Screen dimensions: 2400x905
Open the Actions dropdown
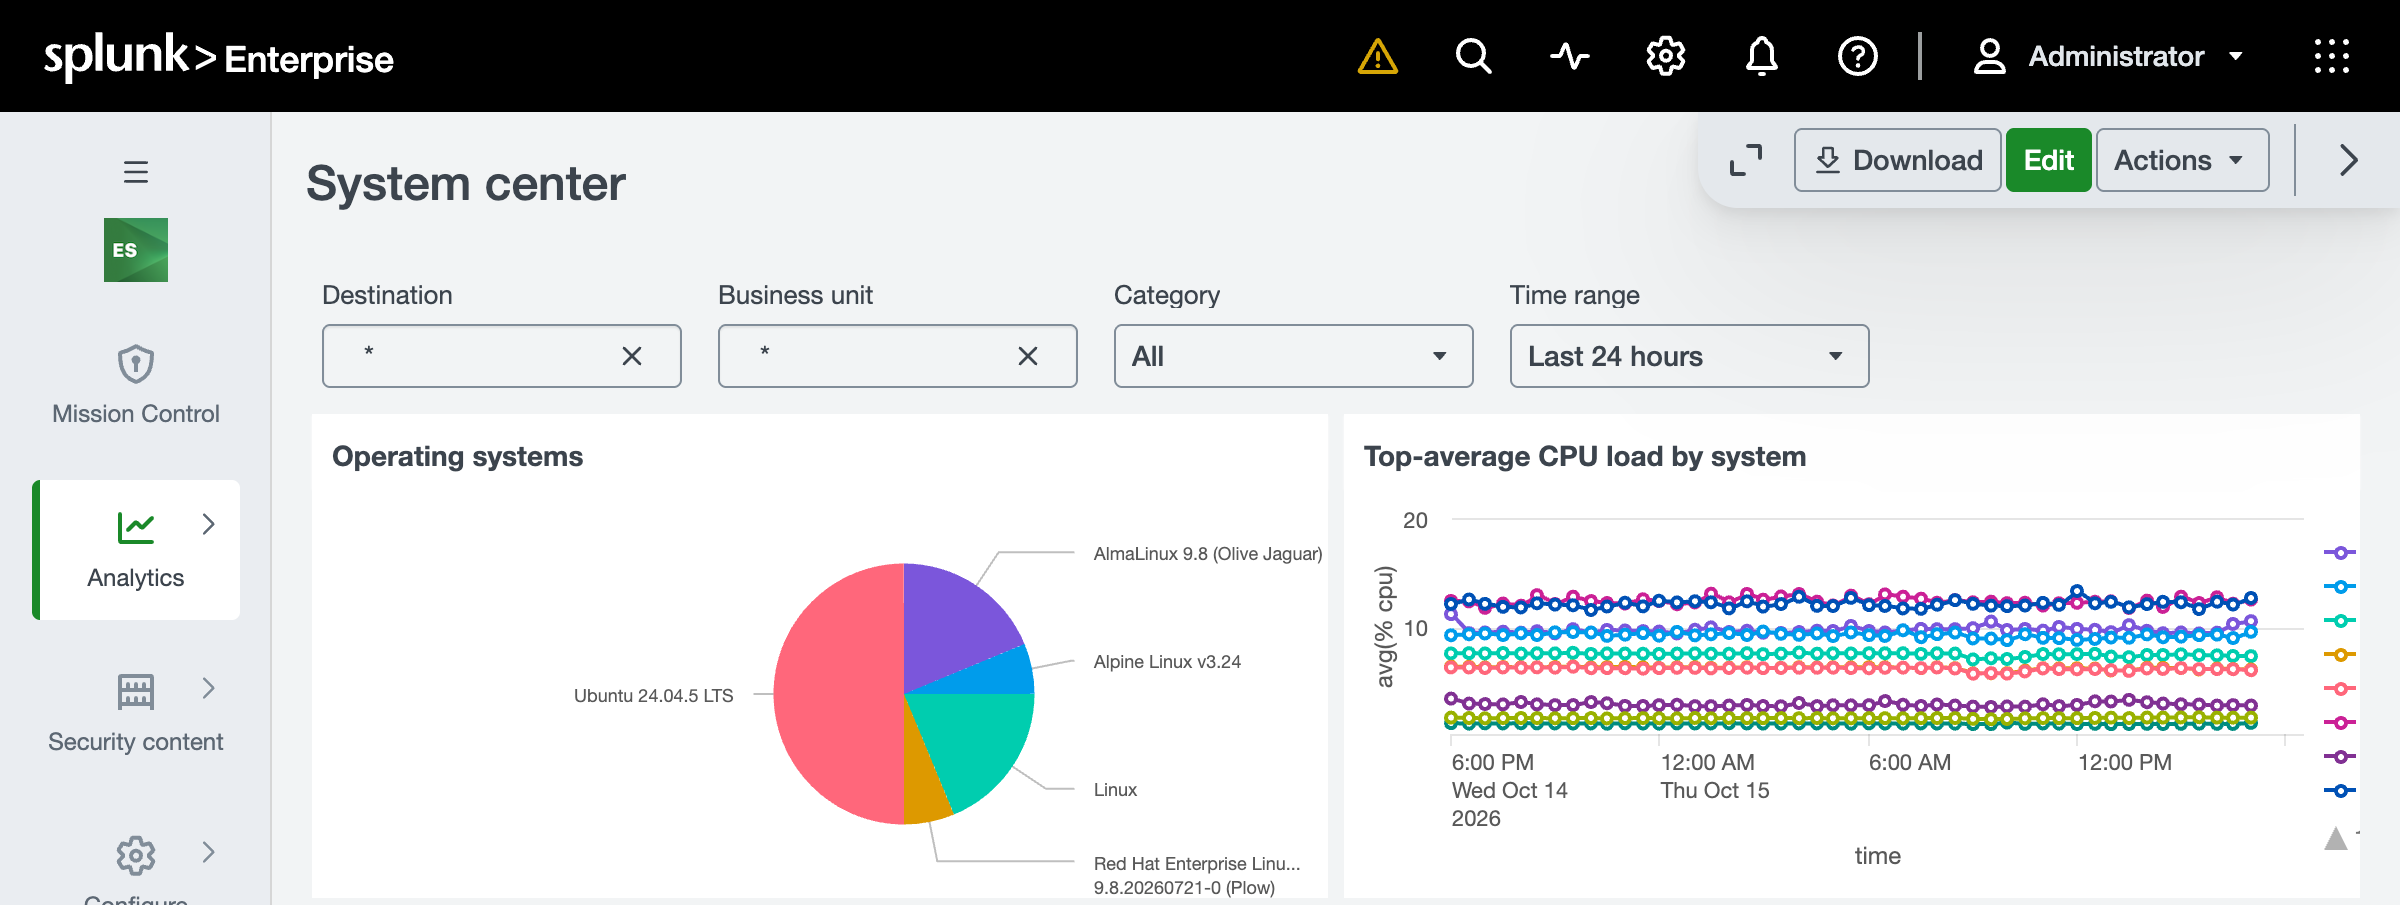(2182, 160)
